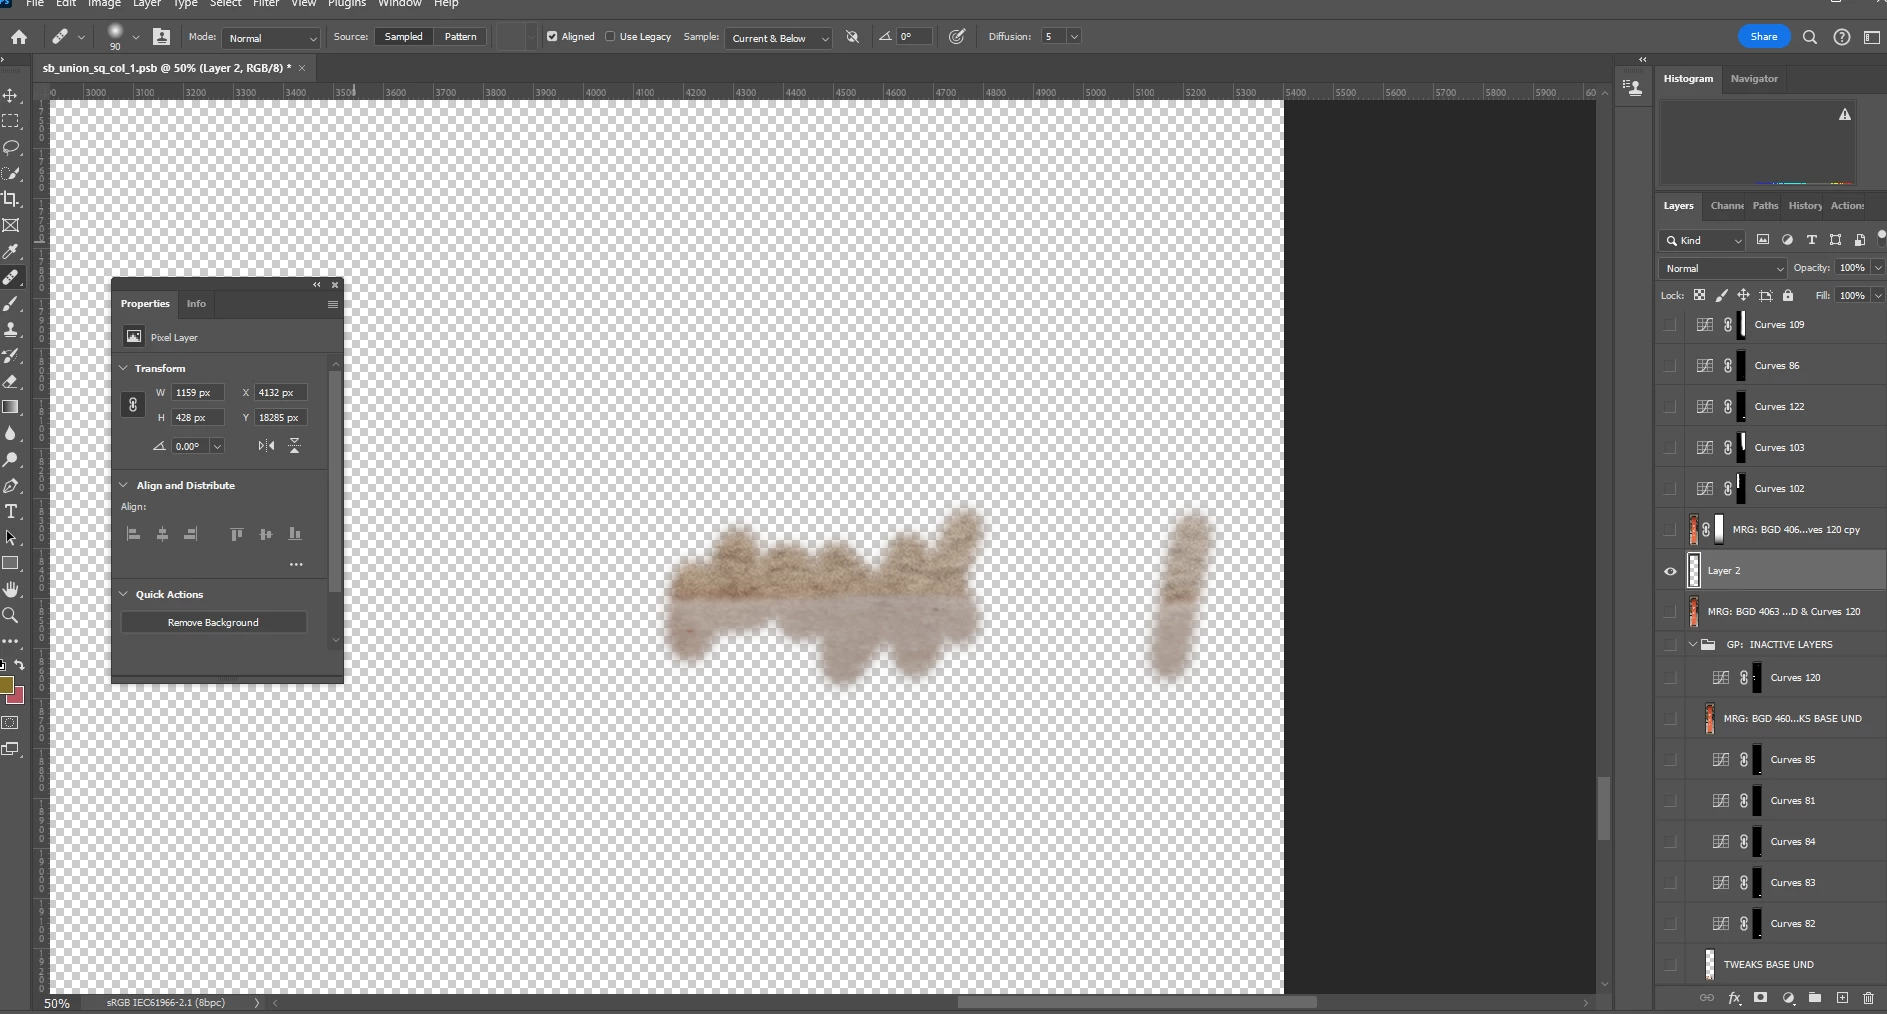Select the Type tool
Viewport: 1887px width, 1014px height.
11,511
